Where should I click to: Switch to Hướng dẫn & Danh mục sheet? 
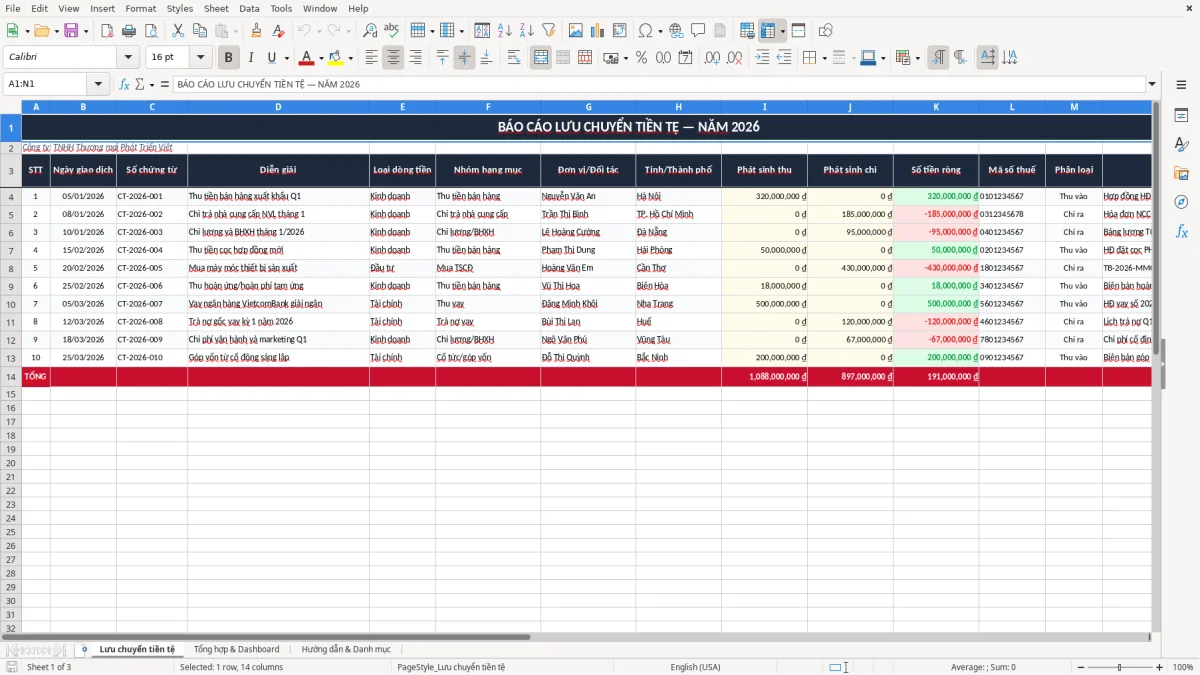tap(346, 649)
